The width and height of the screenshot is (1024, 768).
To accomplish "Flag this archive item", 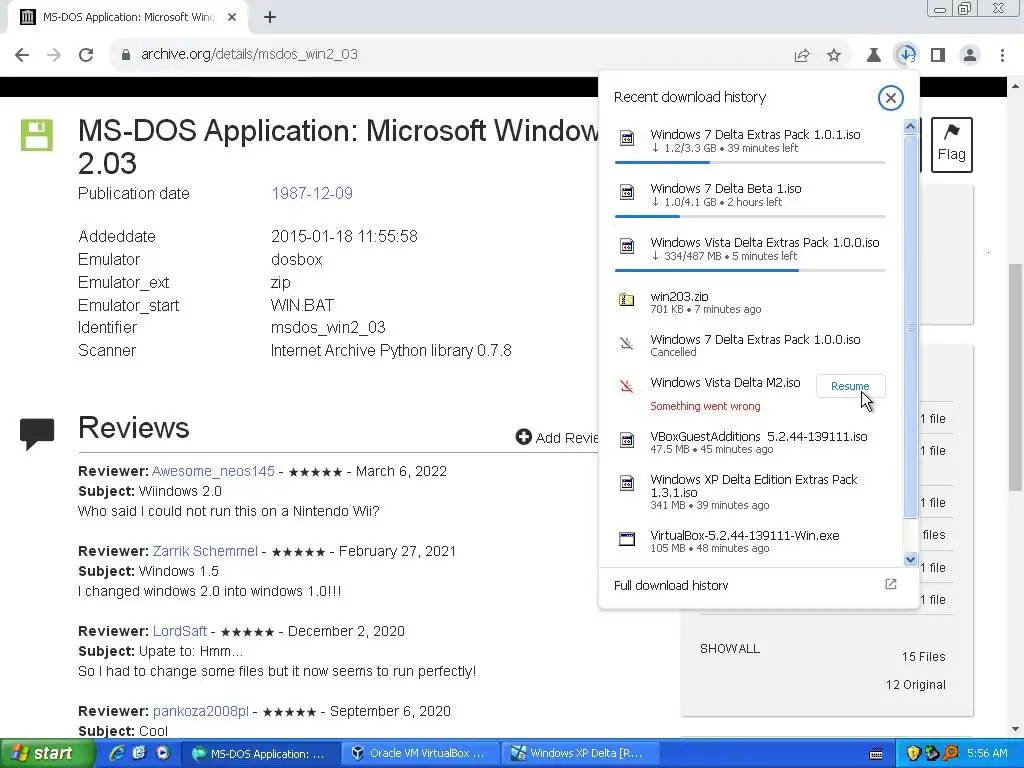I will (x=952, y=145).
